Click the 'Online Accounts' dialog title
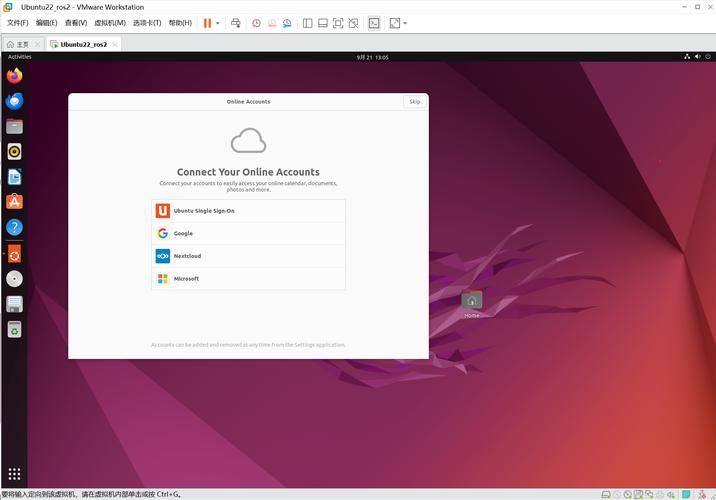 248,102
